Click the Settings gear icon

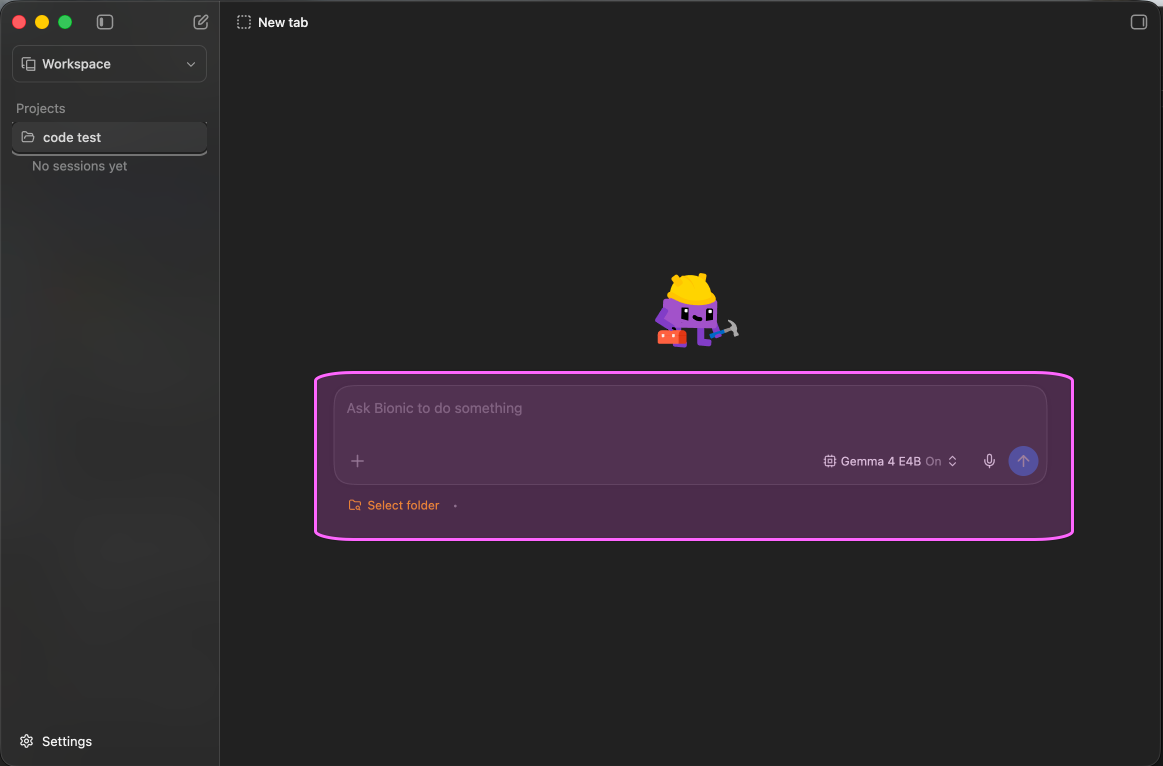[27, 741]
